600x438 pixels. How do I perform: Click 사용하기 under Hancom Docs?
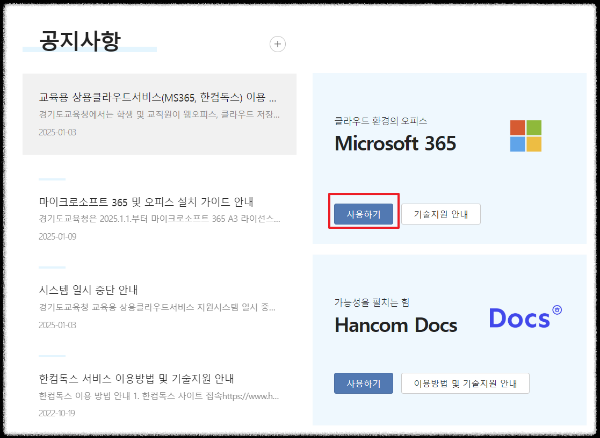(364, 383)
